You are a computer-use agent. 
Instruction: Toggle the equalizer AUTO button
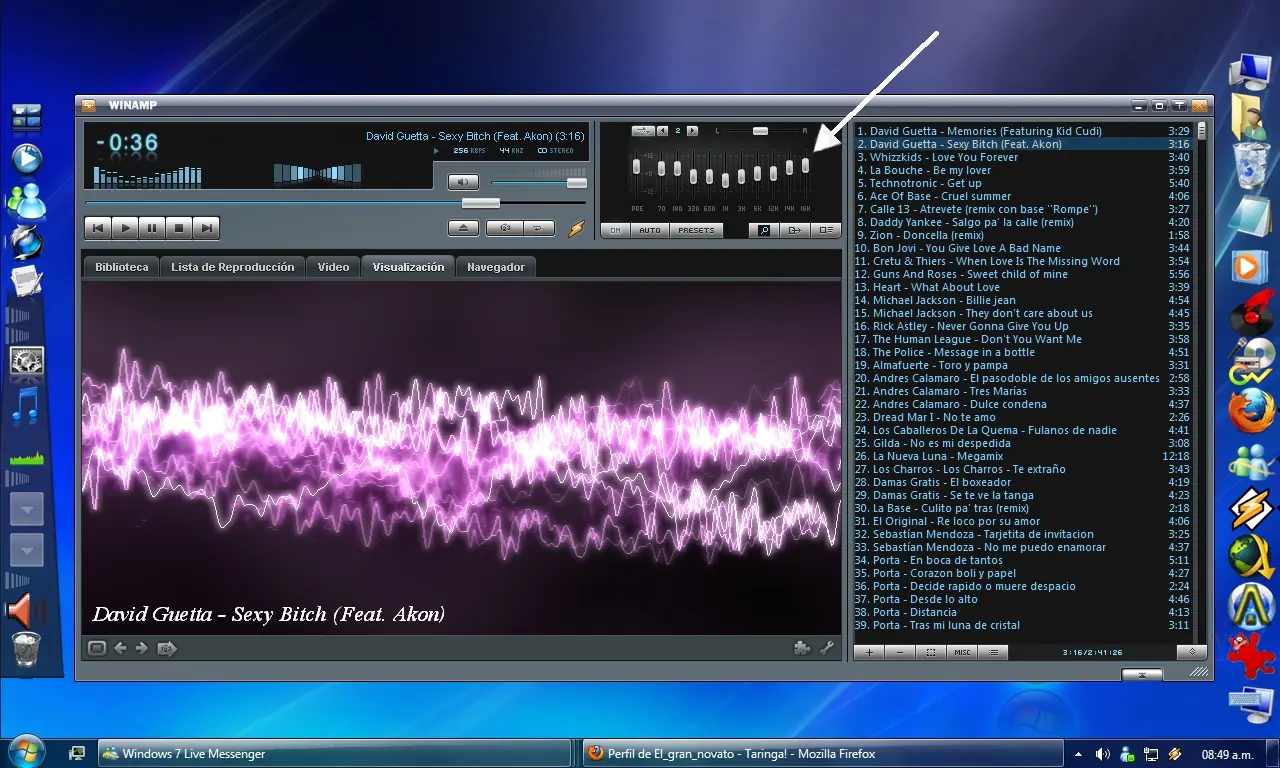click(x=650, y=230)
